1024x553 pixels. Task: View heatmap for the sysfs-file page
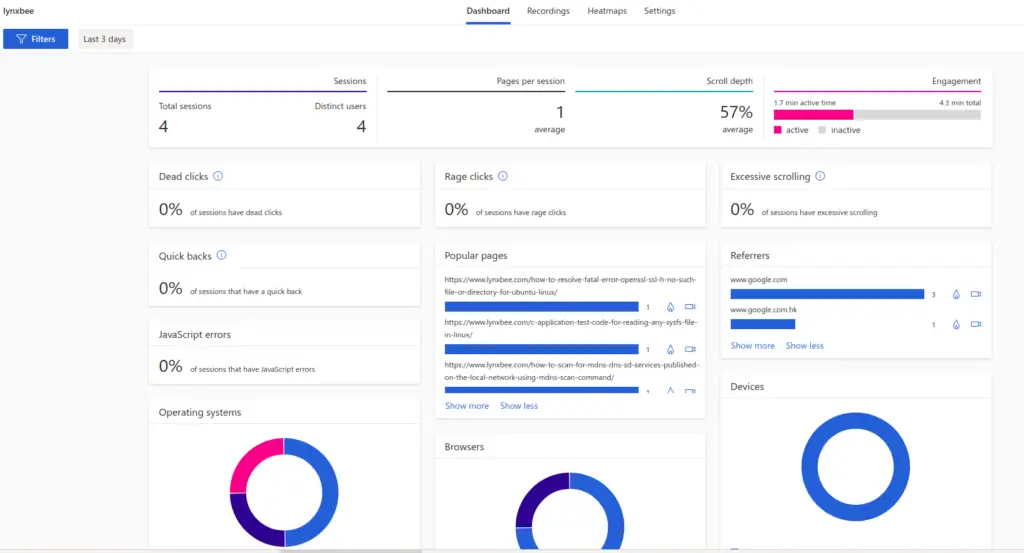tap(670, 349)
